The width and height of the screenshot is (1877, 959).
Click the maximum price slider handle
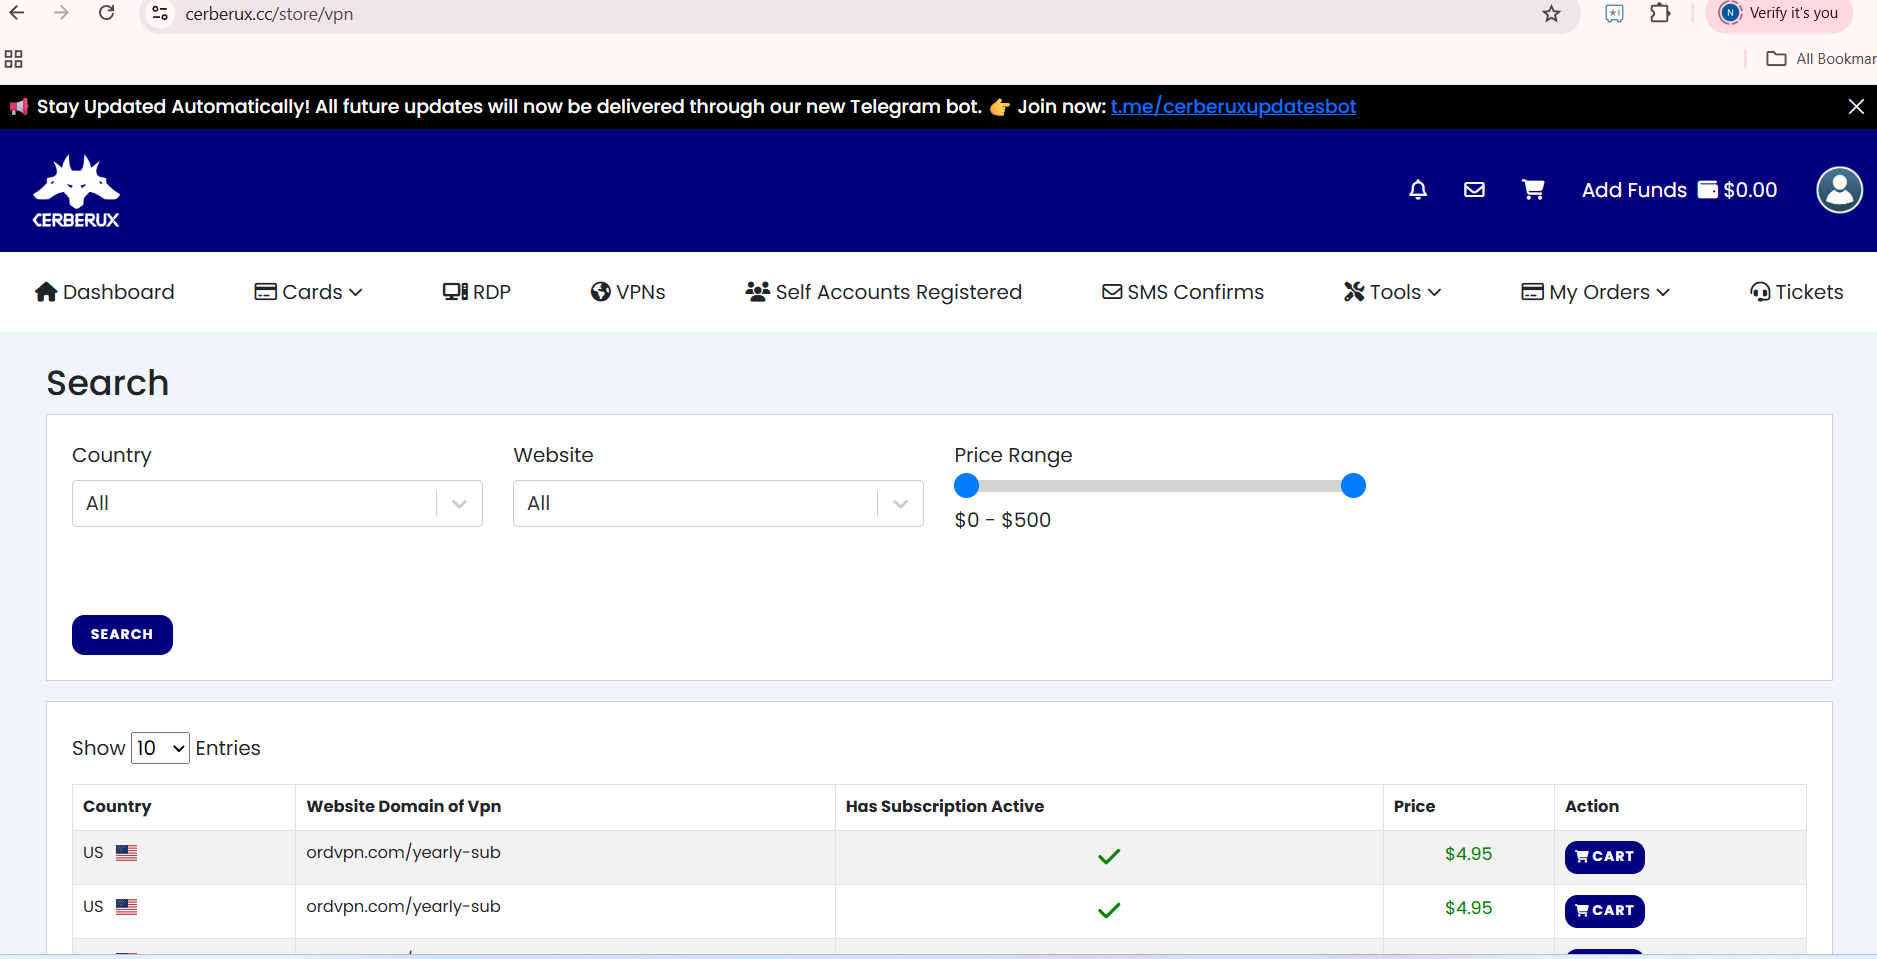(x=1353, y=486)
